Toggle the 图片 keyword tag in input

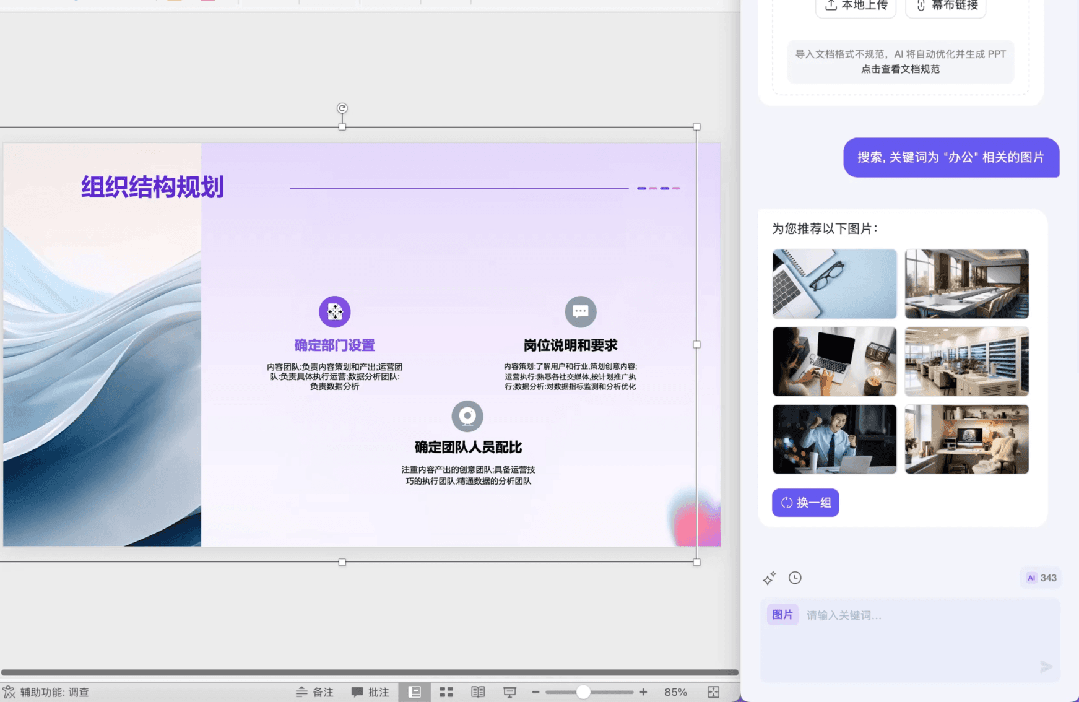pyautogui.click(x=783, y=614)
